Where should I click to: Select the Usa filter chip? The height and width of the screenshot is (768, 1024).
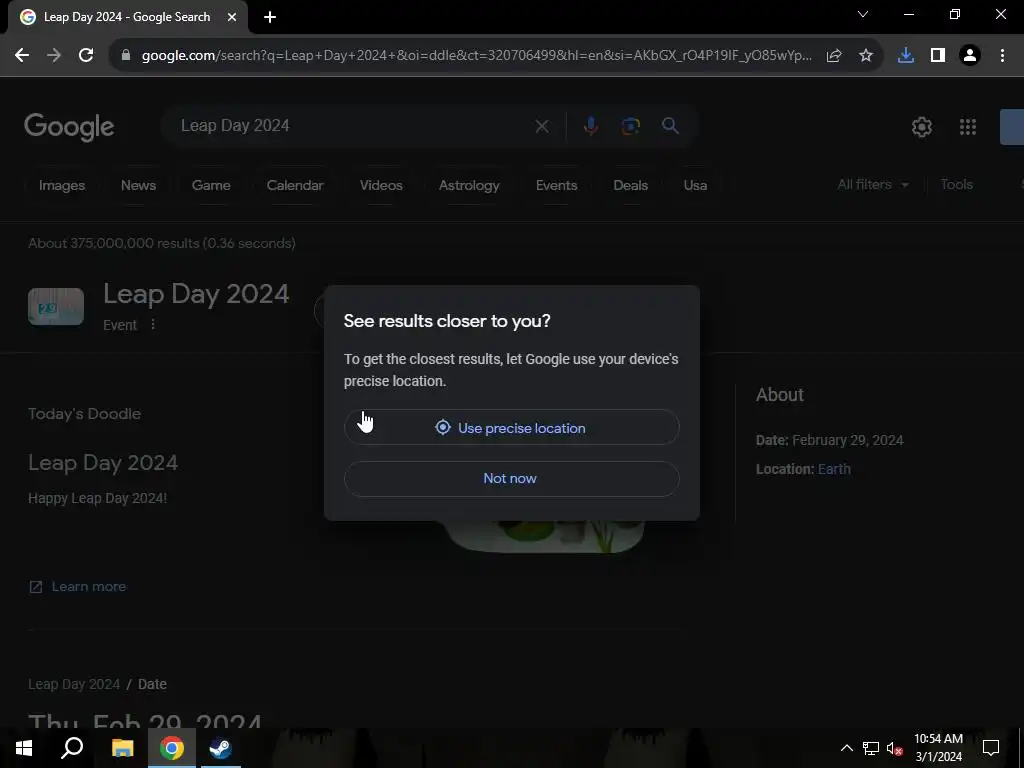pos(695,185)
